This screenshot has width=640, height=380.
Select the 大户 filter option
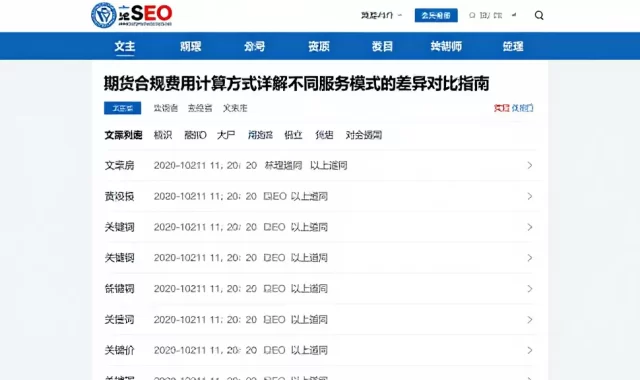tap(226, 135)
